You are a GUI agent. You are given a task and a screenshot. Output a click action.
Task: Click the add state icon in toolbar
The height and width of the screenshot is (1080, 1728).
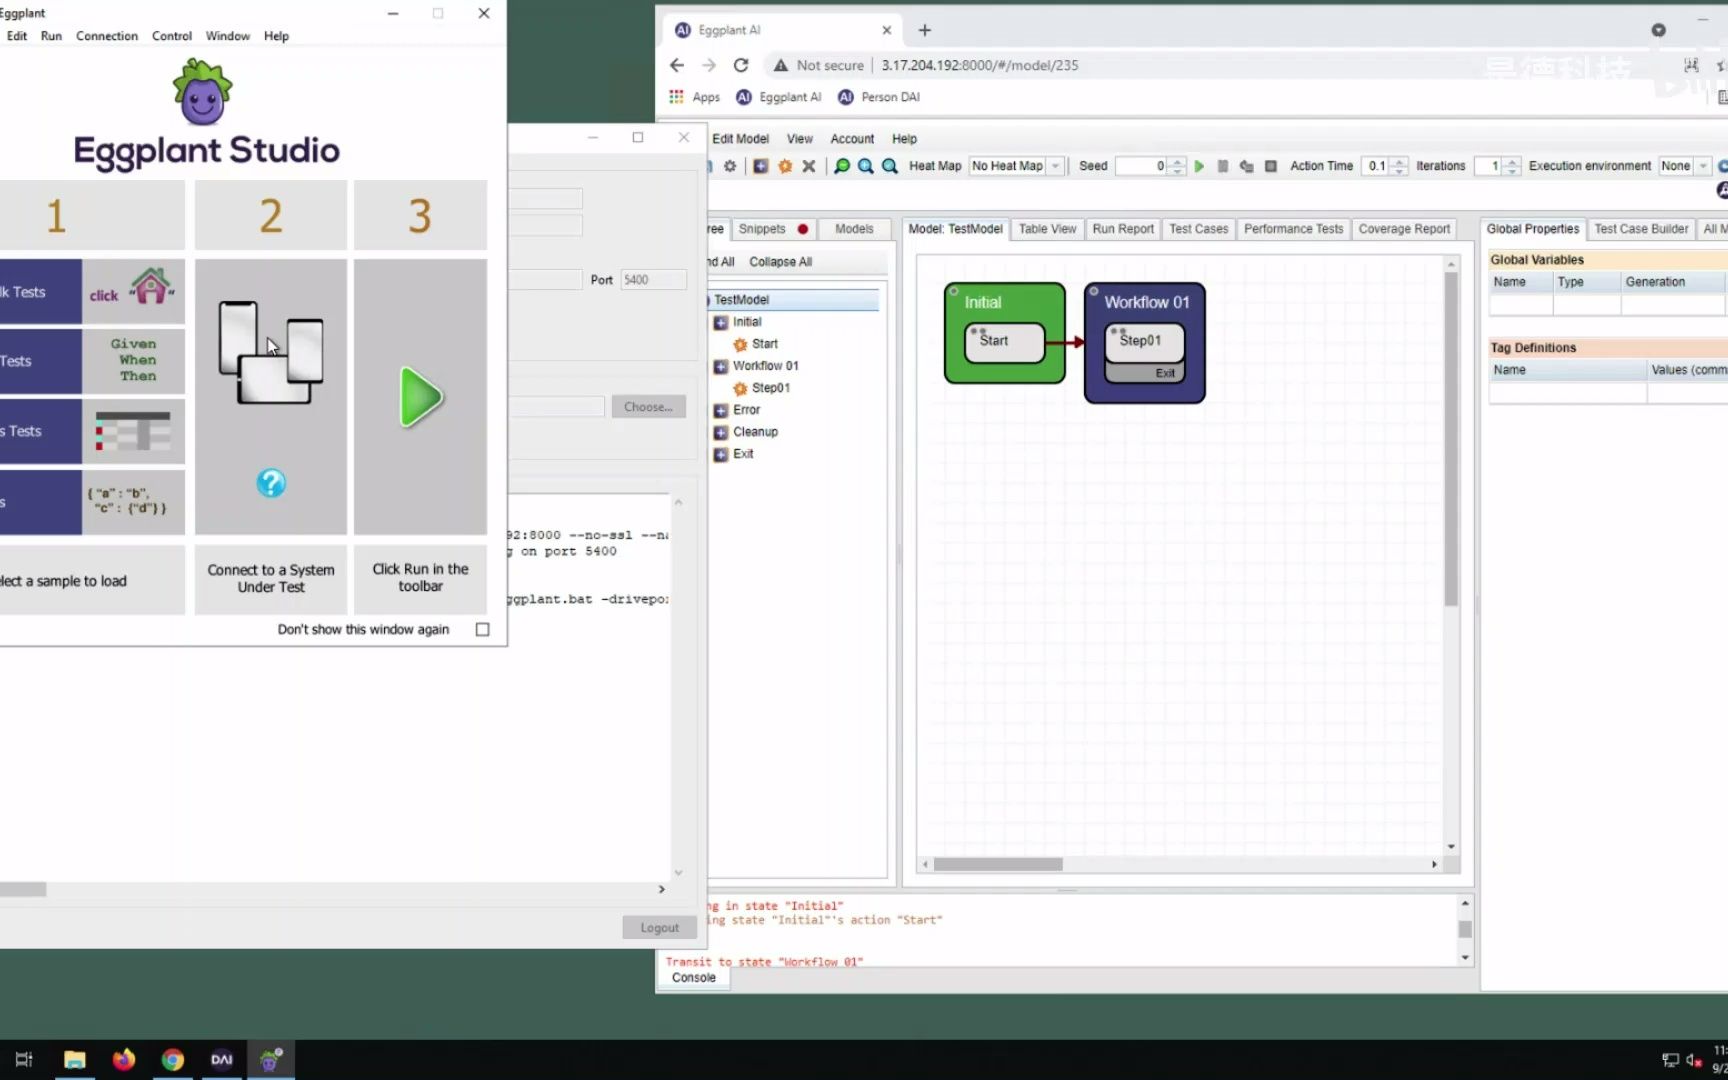point(761,166)
